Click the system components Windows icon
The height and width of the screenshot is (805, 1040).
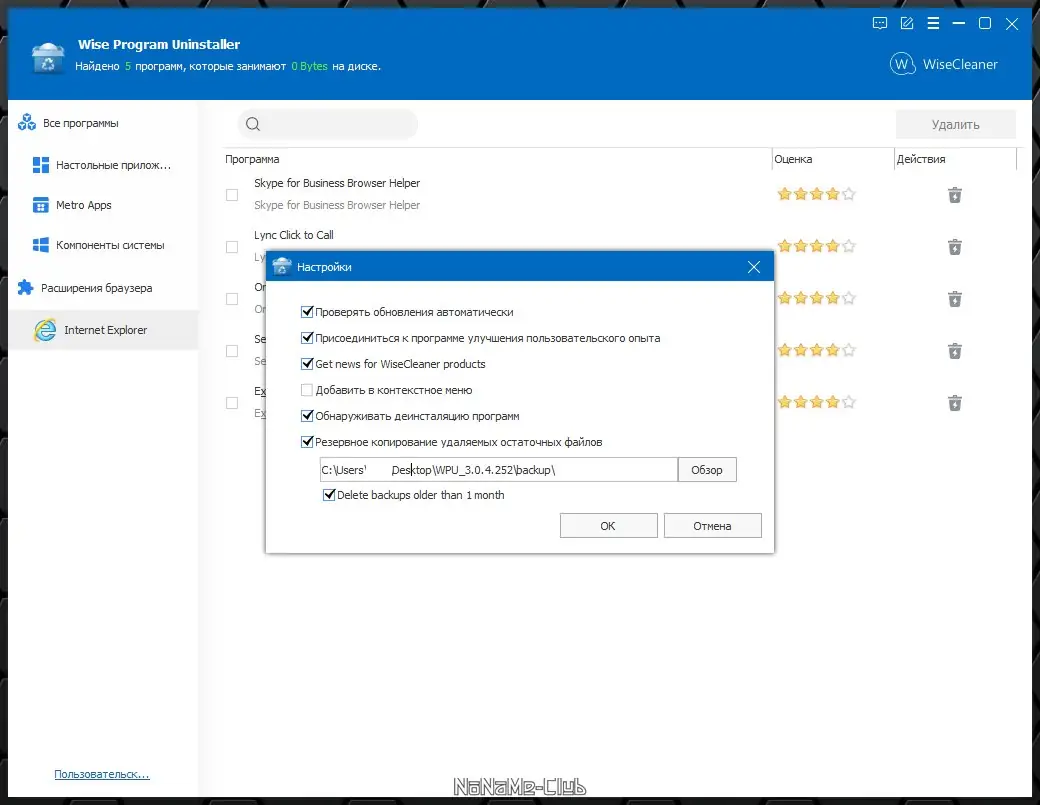[x=40, y=245]
